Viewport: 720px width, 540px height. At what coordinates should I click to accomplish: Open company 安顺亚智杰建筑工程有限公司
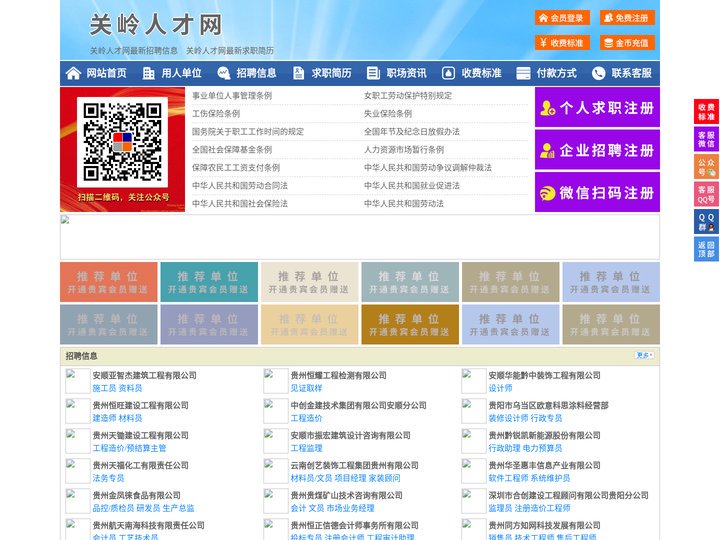point(145,375)
